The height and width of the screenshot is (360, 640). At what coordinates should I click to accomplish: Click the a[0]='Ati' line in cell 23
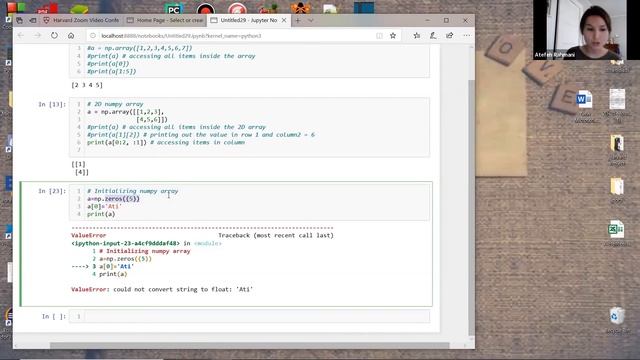tap(103, 207)
